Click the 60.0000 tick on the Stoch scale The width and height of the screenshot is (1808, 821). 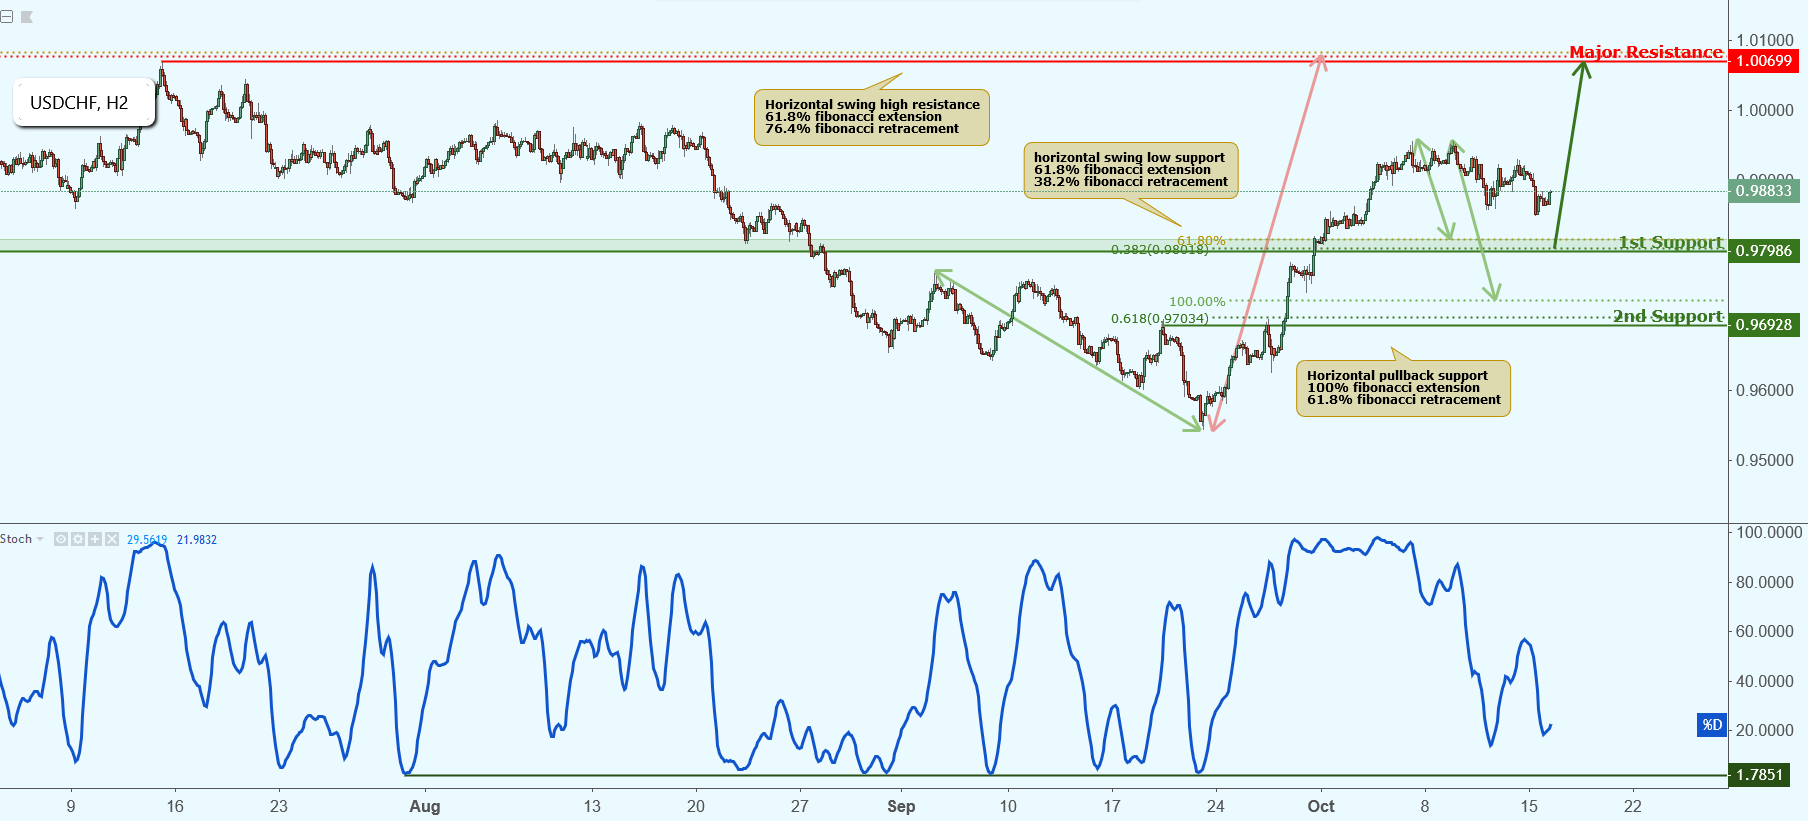coord(1765,632)
